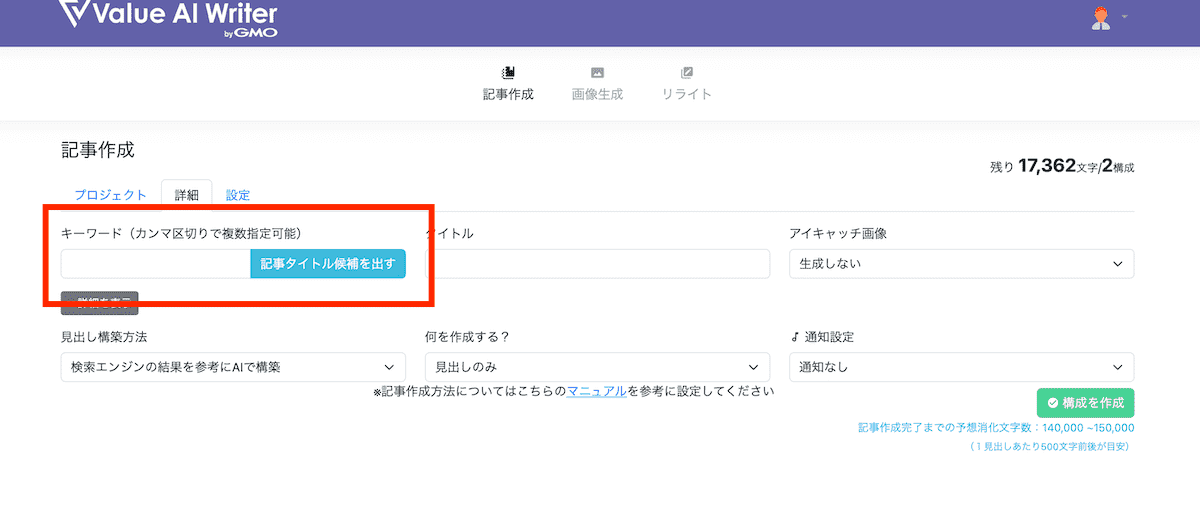The height and width of the screenshot is (522, 1200).
Task: Expand the 通知設定 dropdown showing 通知なし
Action: point(961,367)
